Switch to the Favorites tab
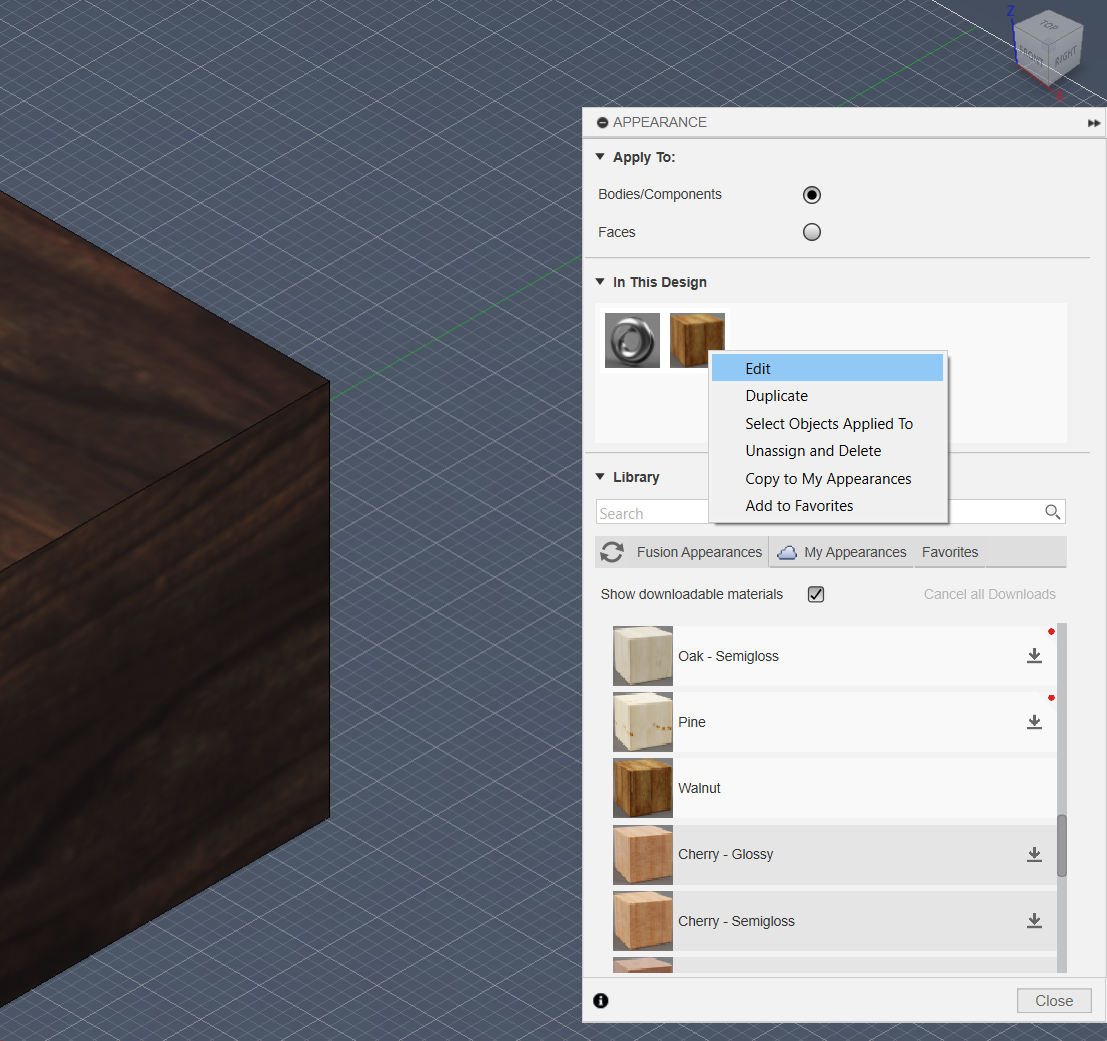Screen dimensions: 1107x1041 [x=949, y=551]
